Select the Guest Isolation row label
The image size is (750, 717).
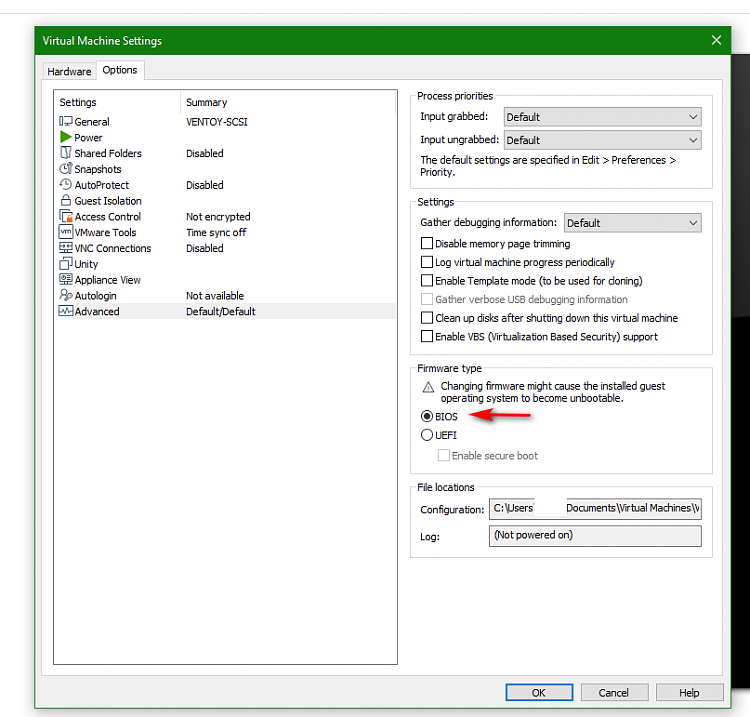[x=108, y=201]
